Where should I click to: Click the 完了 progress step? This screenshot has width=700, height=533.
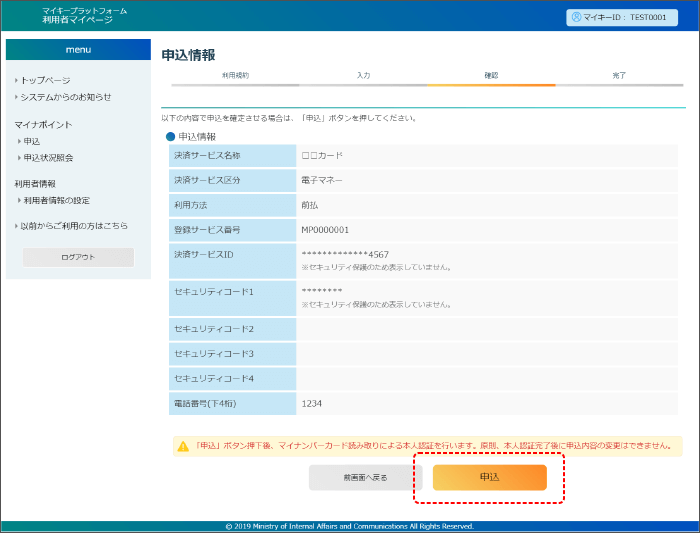pyautogui.click(x=619, y=76)
